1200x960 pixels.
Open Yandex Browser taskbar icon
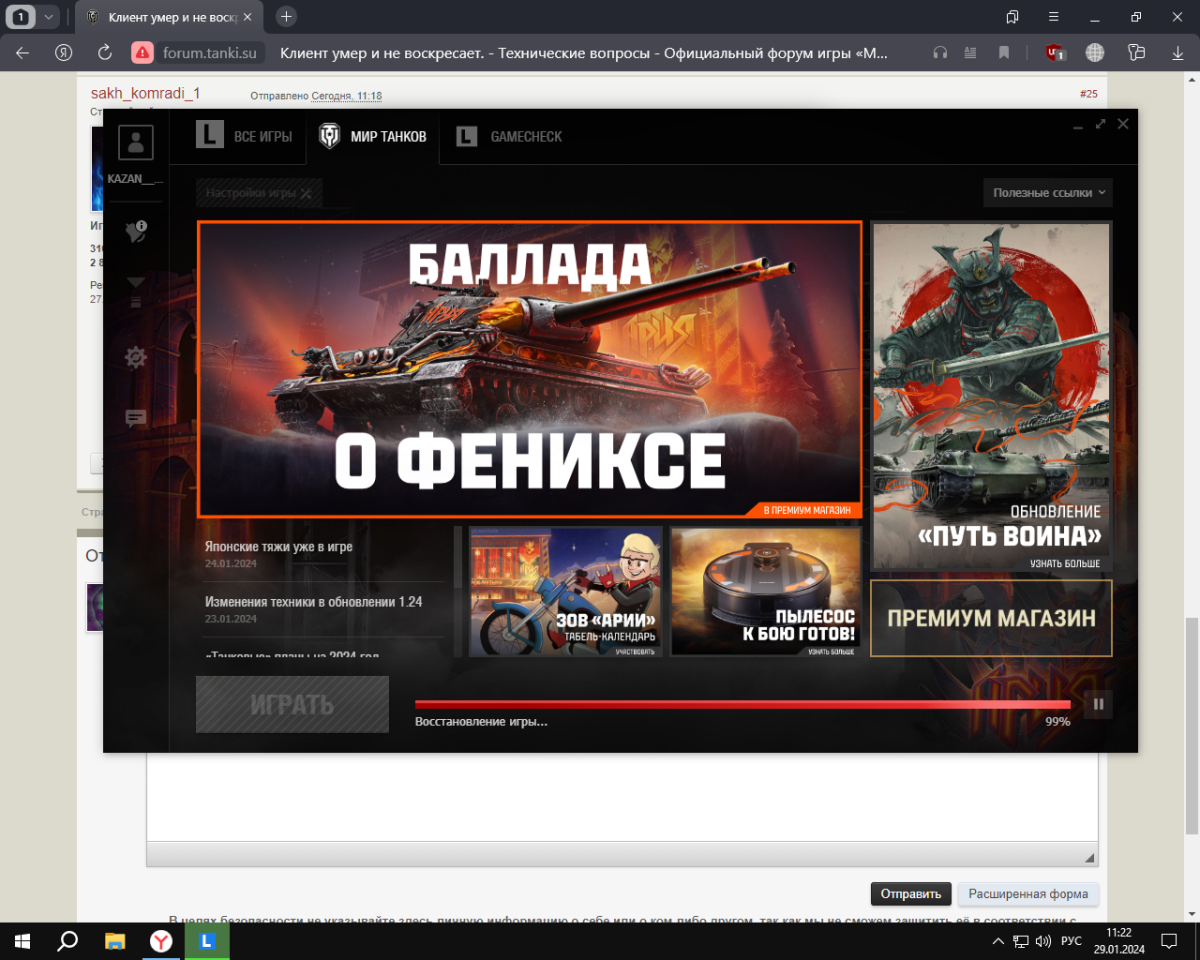[161, 941]
